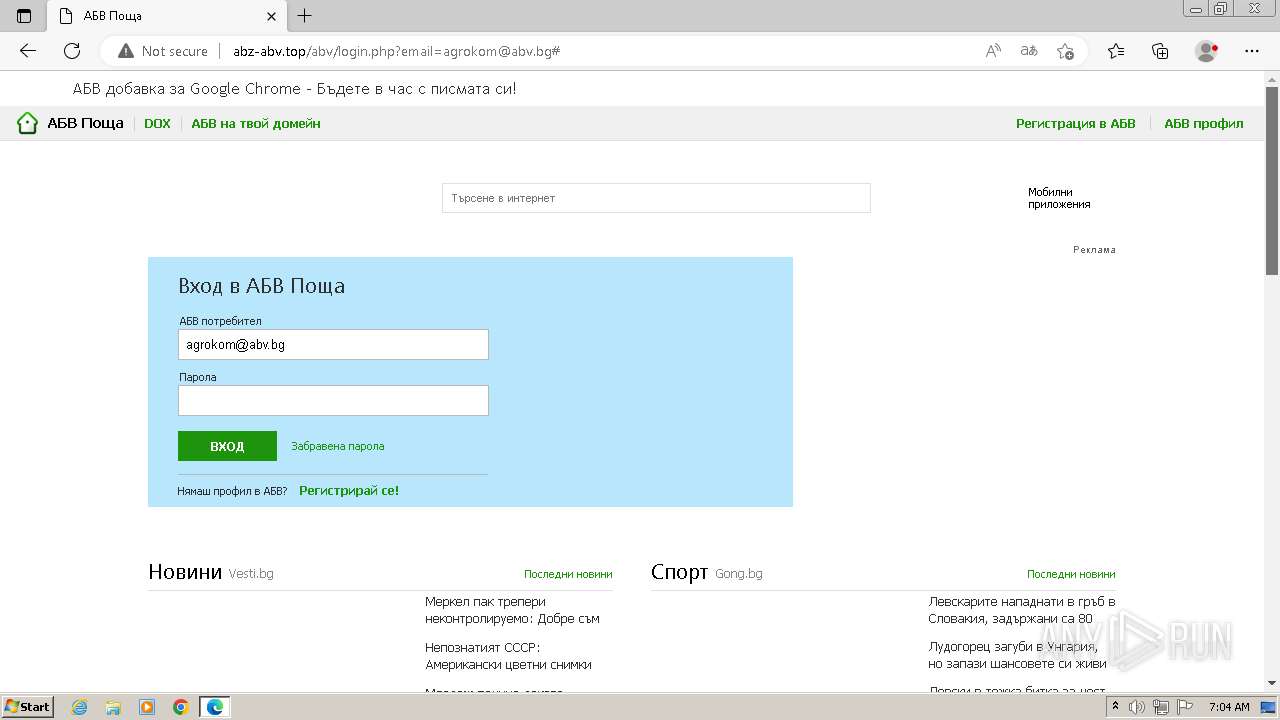The image size is (1280, 720).
Task: Click the browser profile avatar
Action: pyautogui.click(x=1207, y=51)
